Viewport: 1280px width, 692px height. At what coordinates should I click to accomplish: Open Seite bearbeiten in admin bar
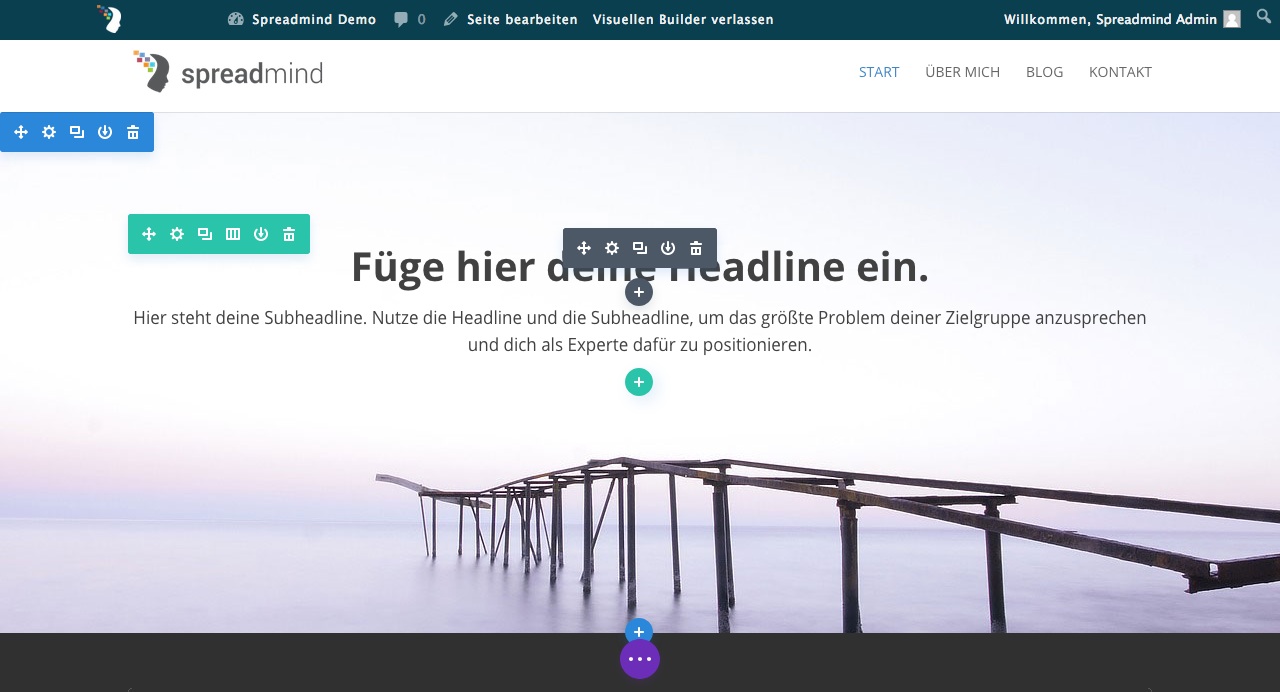click(511, 19)
